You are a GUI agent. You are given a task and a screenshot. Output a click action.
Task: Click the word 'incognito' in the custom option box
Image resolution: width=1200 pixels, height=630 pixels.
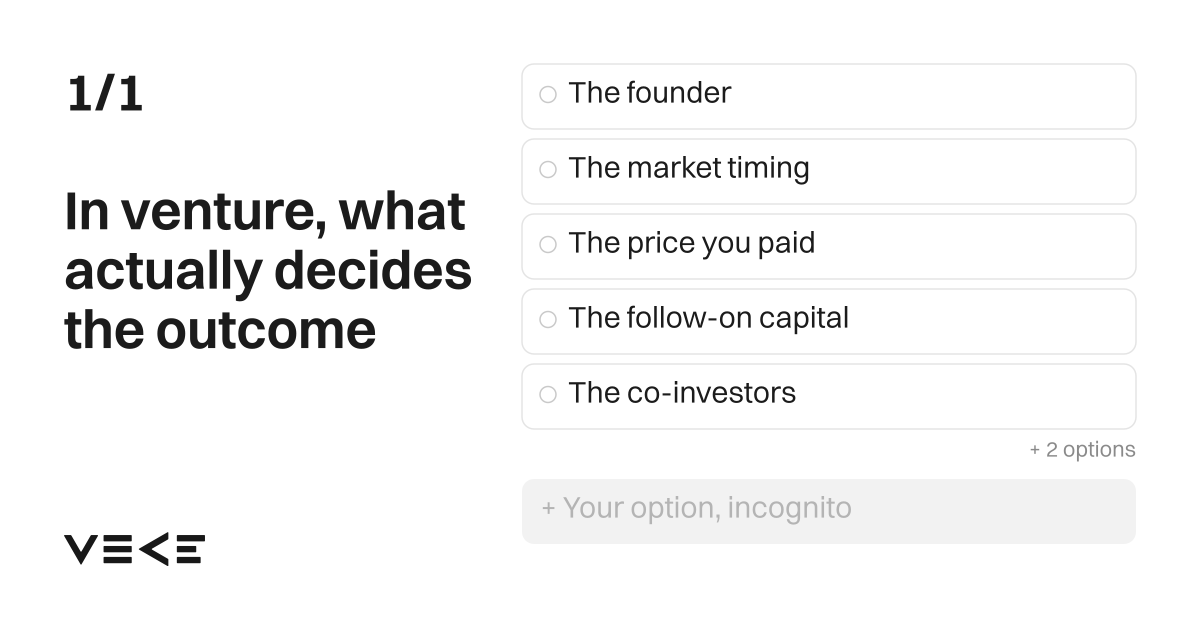(x=789, y=508)
